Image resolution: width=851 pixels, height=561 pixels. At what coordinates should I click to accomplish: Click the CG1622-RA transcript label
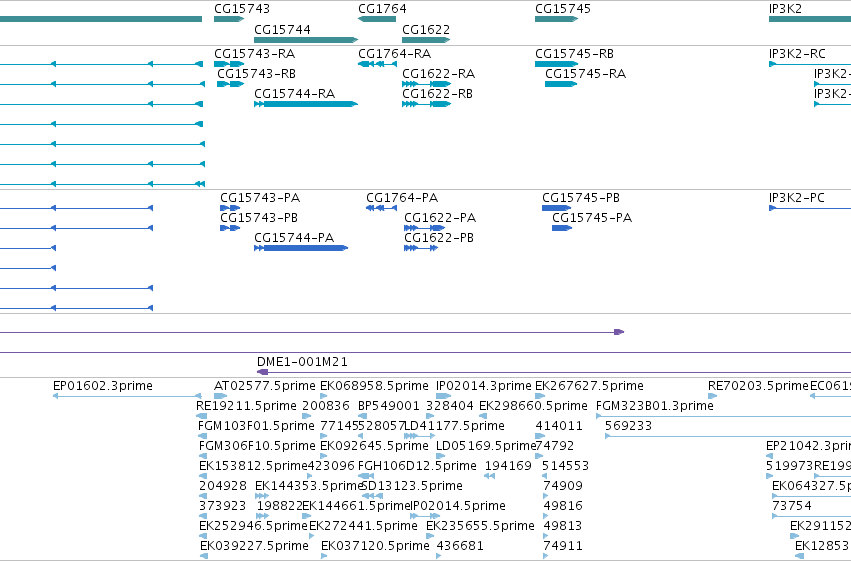click(x=439, y=73)
